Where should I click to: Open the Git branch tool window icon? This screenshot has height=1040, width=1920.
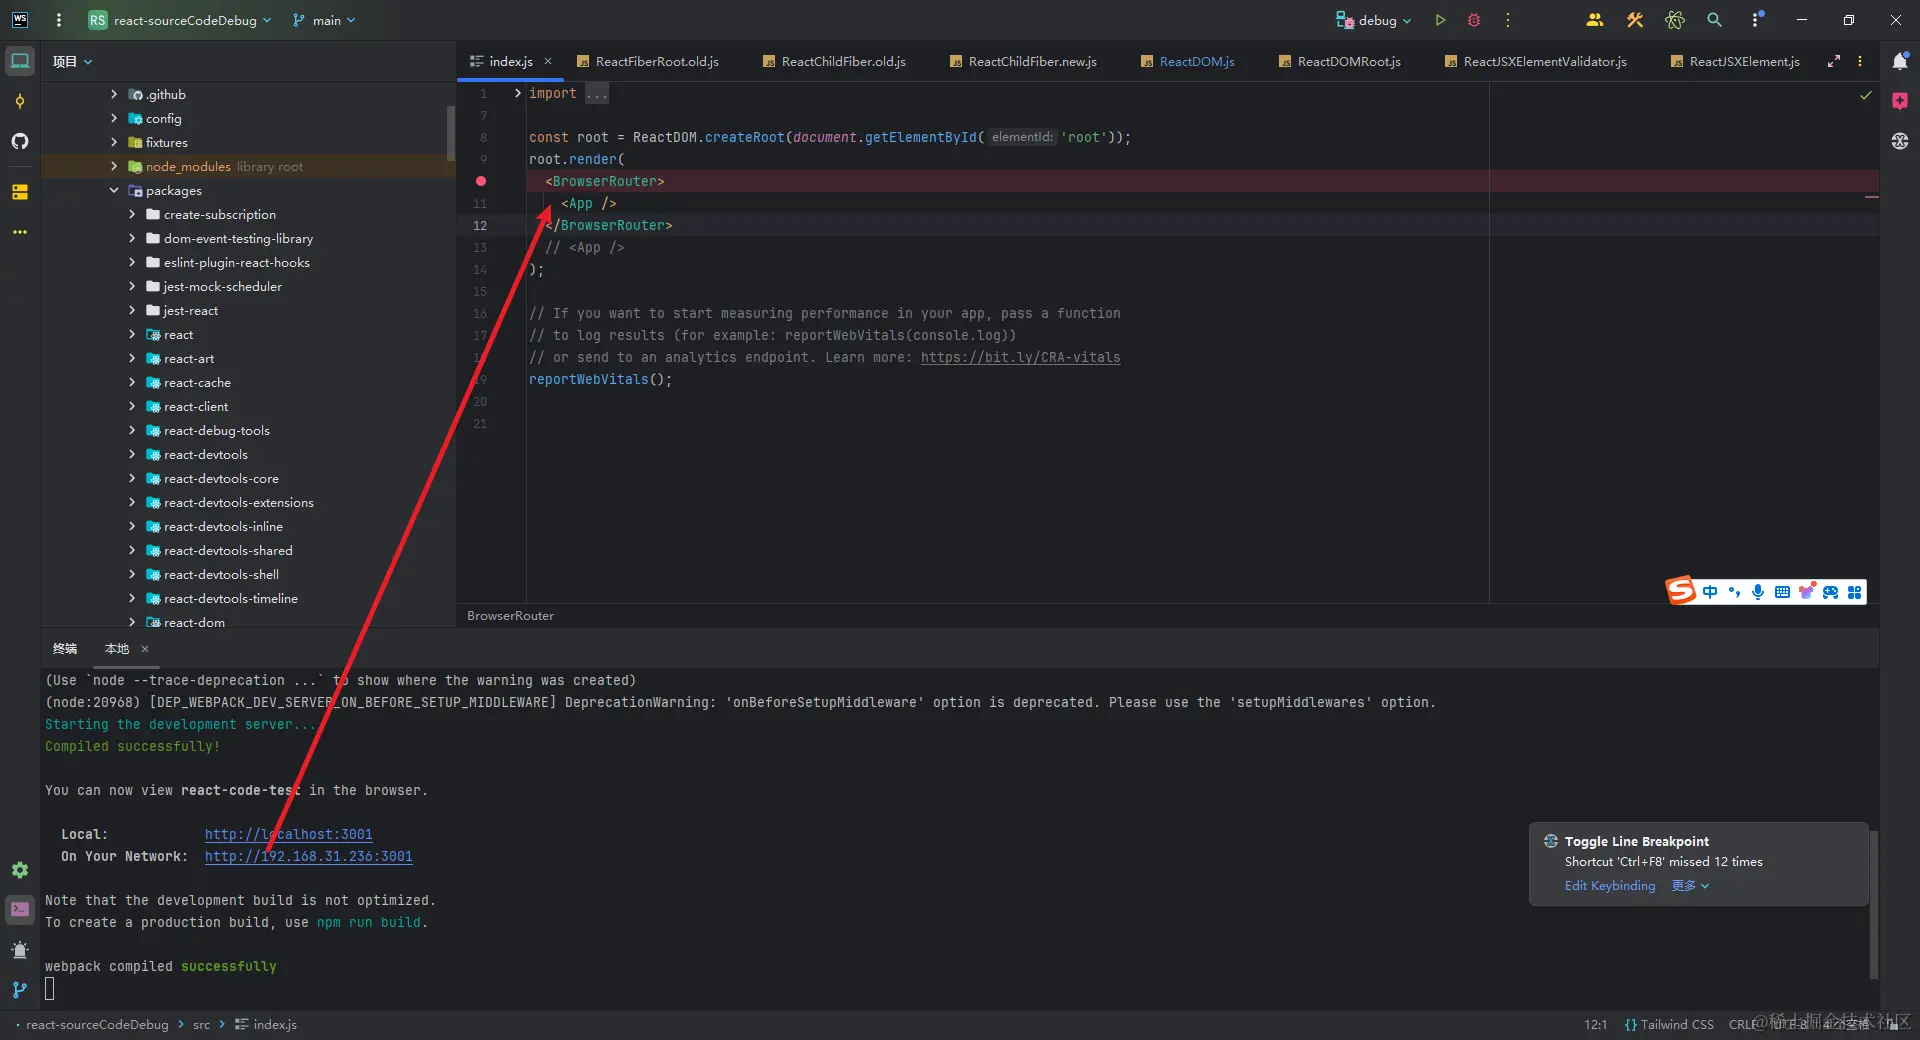[20, 990]
